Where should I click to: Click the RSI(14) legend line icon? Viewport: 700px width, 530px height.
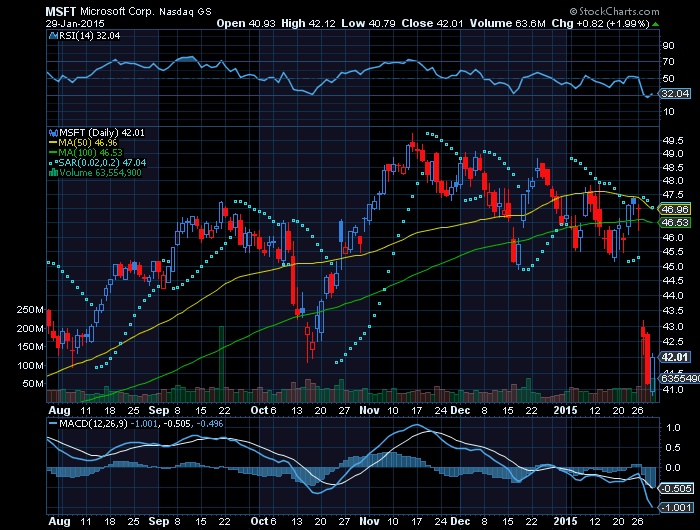click(53, 36)
